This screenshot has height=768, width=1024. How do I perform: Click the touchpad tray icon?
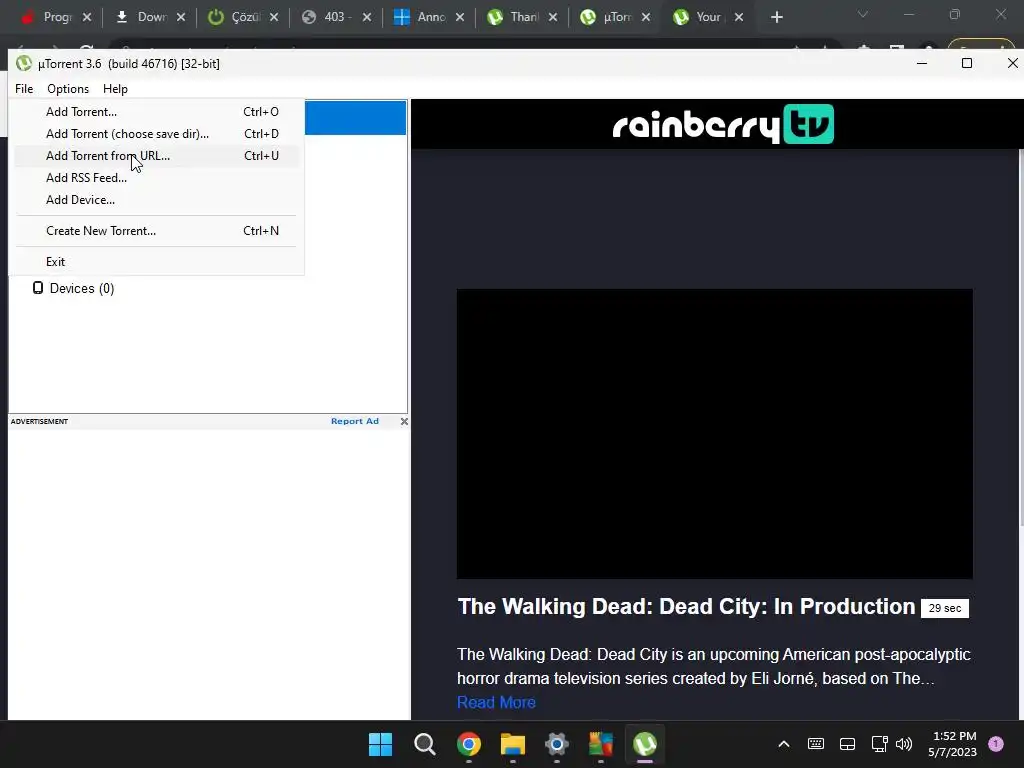click(x=848, y=744)
